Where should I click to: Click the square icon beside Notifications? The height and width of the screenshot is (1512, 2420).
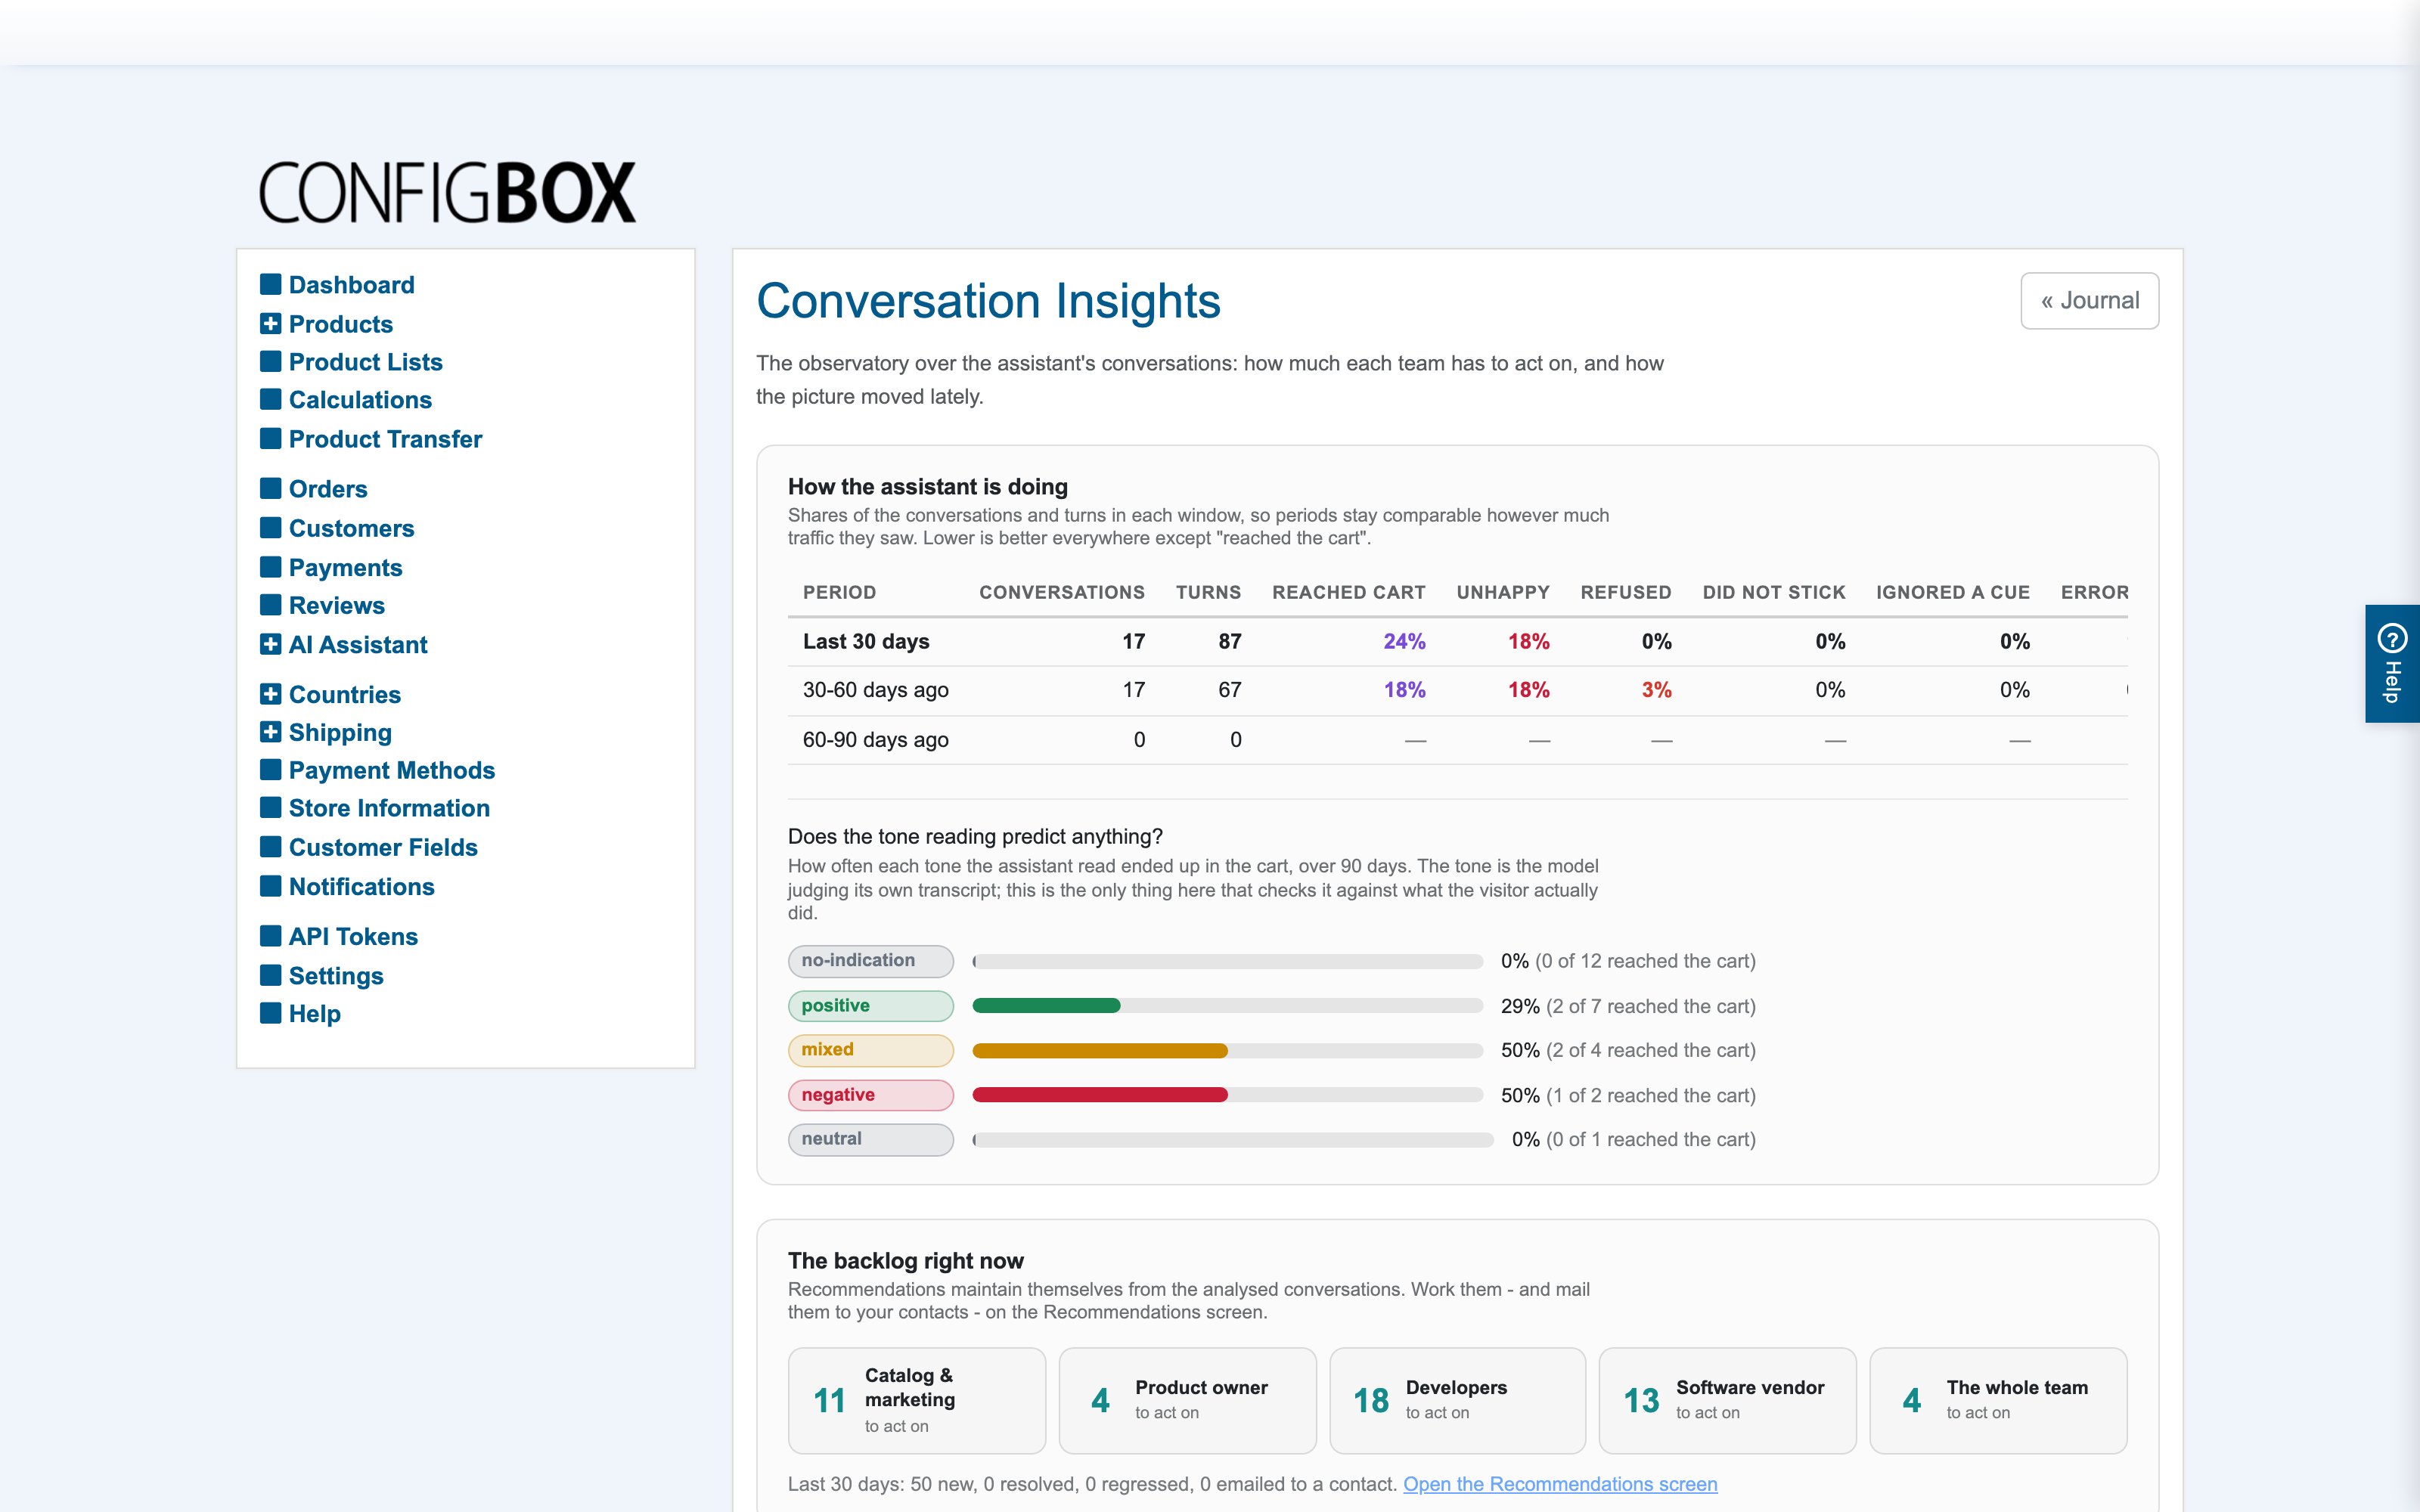[270, 886]
